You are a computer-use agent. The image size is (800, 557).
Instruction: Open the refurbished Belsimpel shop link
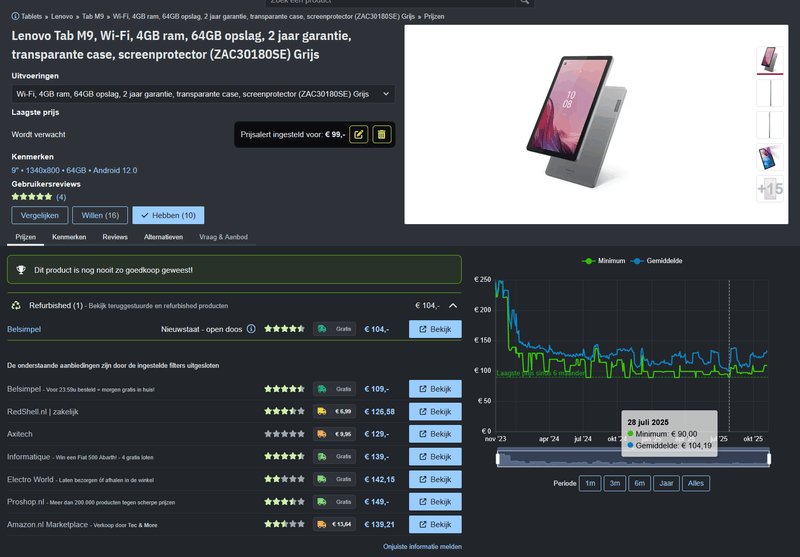point(24,329)
